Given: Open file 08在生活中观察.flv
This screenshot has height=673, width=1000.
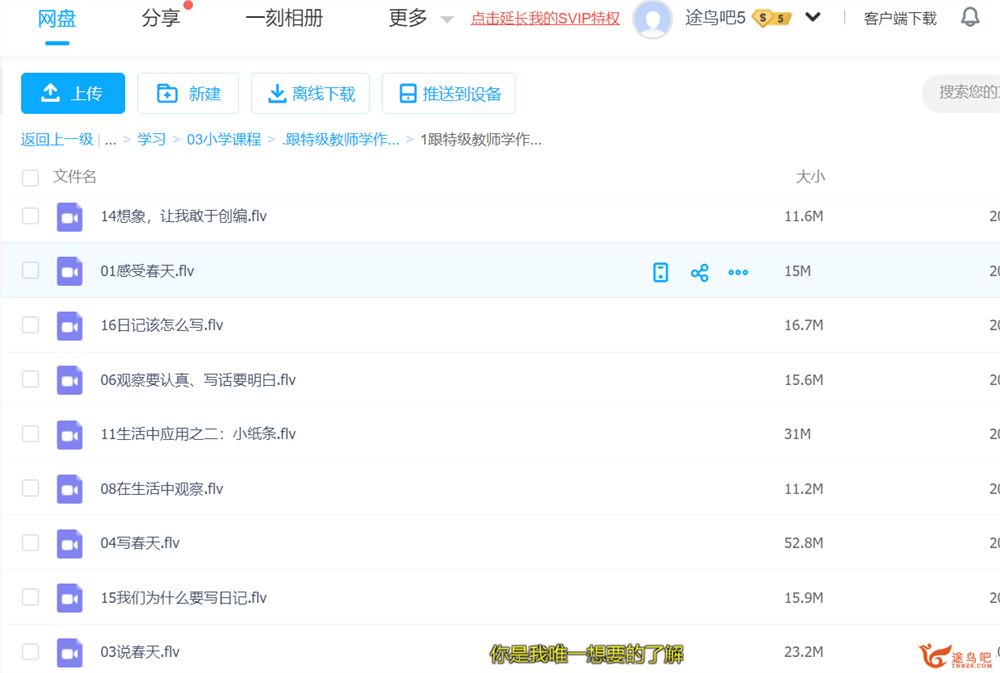Looking at the screenshot, I should click(x=162, y=489).
